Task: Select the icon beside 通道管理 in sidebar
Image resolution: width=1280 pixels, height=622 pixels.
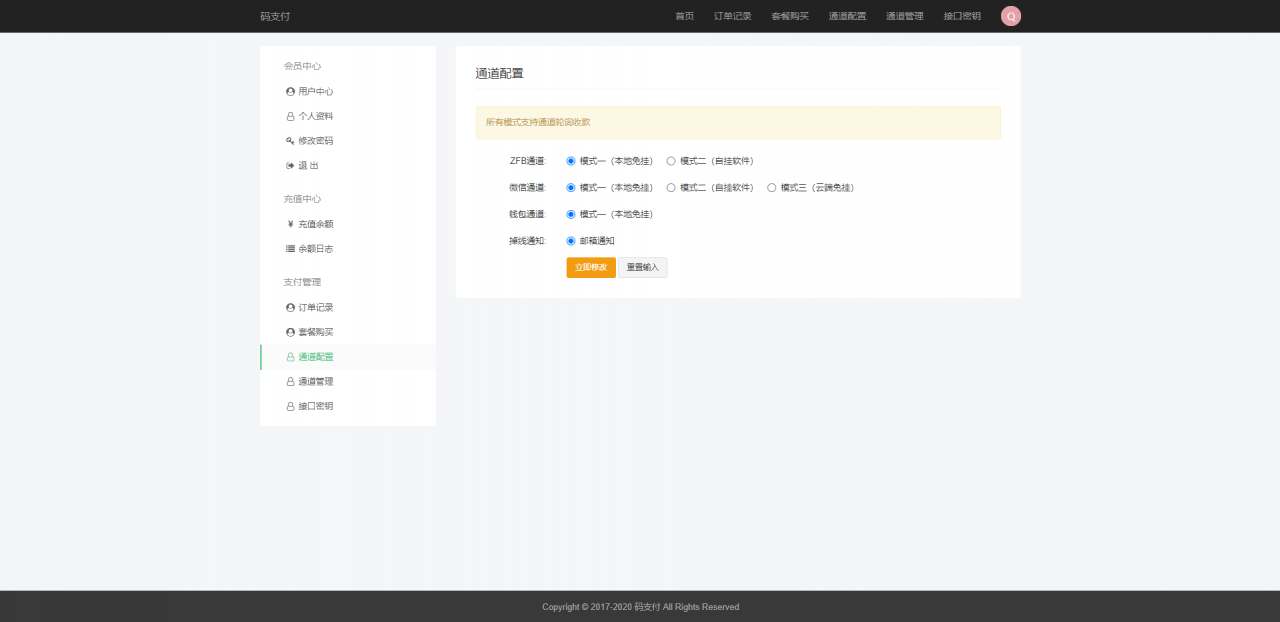Action: click(289, 381)
